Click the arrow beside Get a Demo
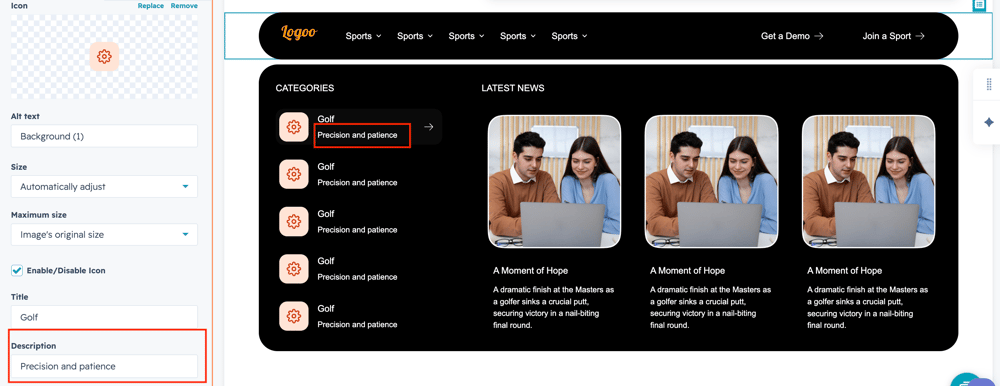The image size is (1000, 386). coord(819,36)
